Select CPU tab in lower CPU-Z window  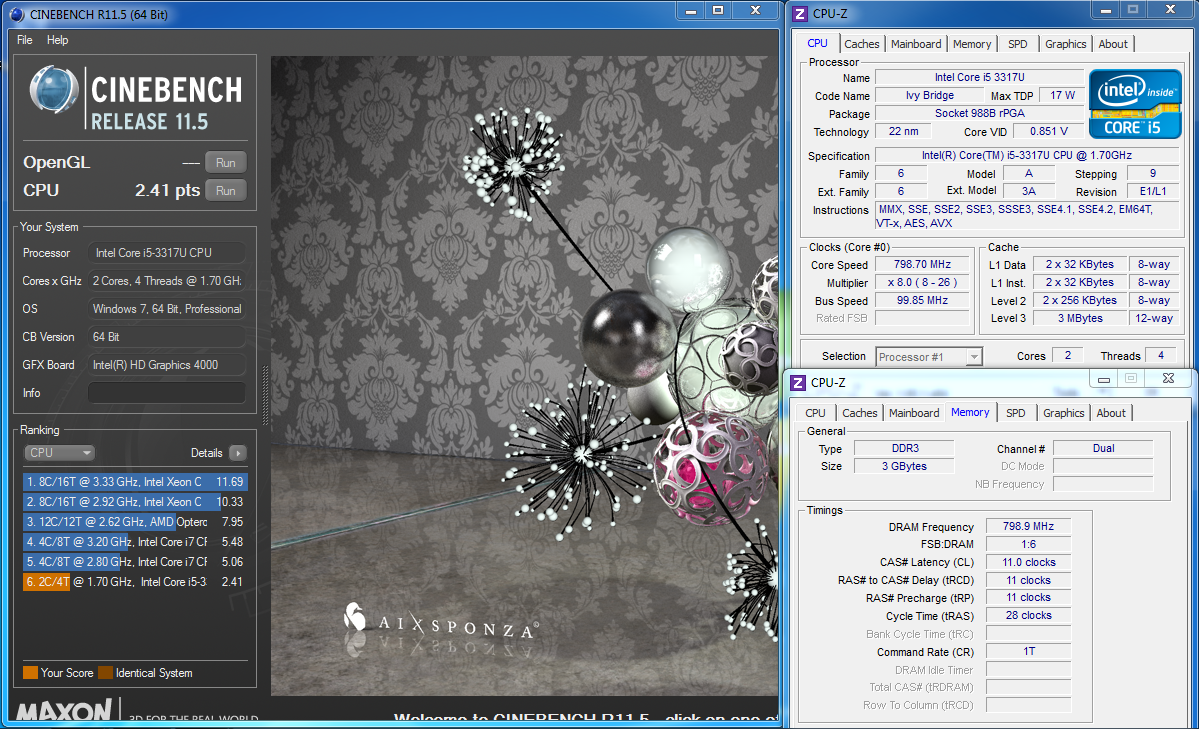click(815, 413)
